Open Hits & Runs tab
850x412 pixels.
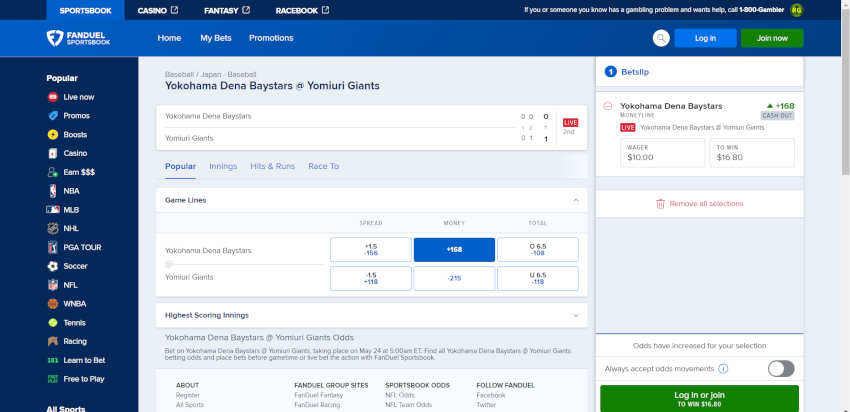[x=273, y=166]
